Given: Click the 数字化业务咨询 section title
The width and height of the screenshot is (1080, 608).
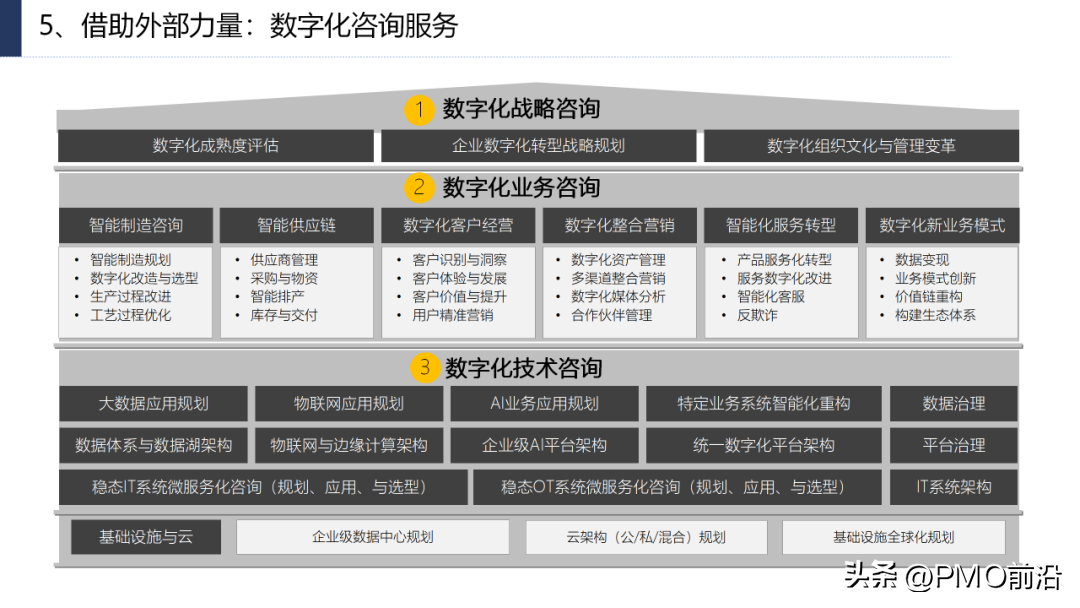Looking at the screenshot, I should 521,187.
